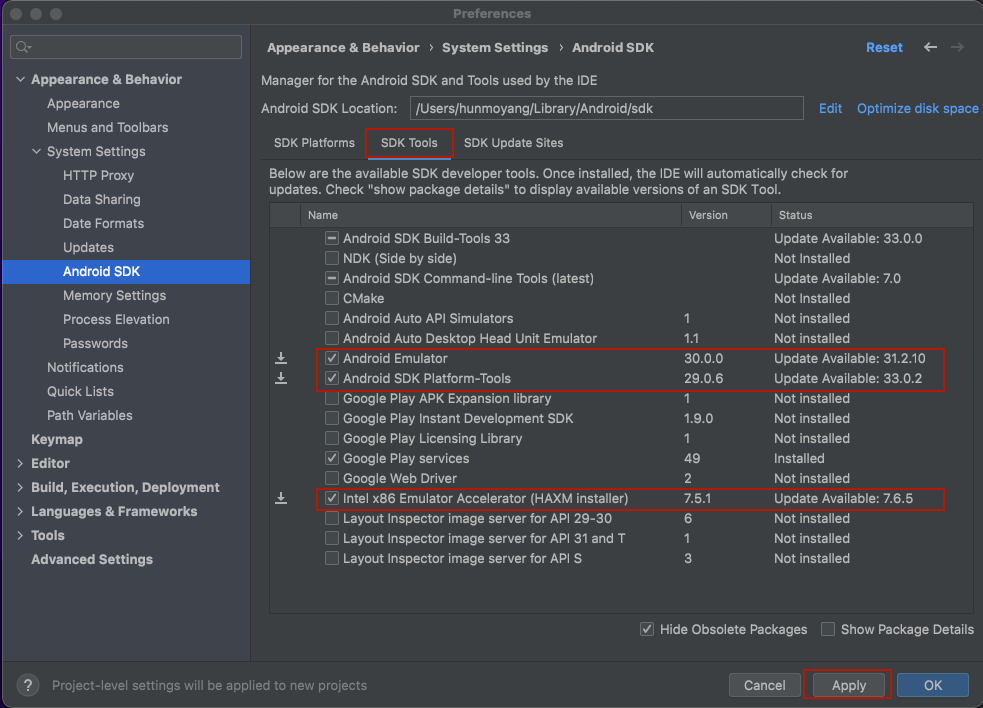
Task: Select Data Sharing settings
Action: [102, 199]
